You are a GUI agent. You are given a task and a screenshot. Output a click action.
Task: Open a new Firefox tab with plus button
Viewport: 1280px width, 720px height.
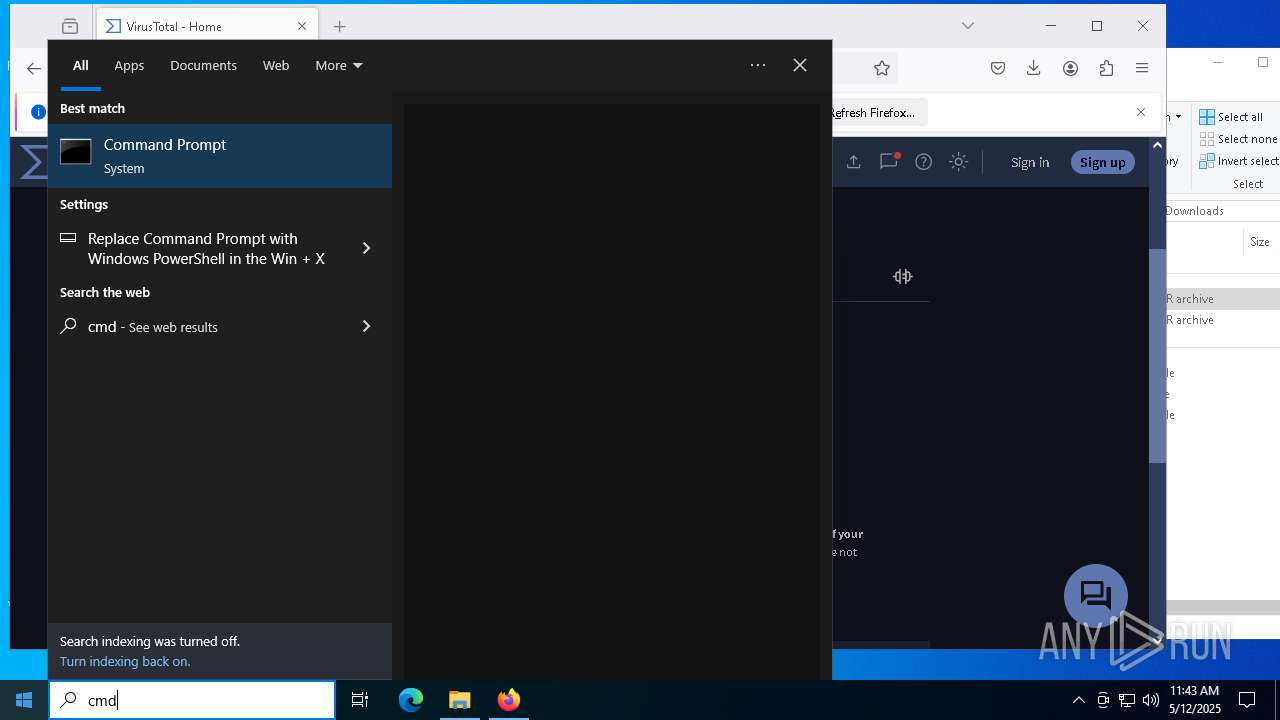click(x=340, y=26)
